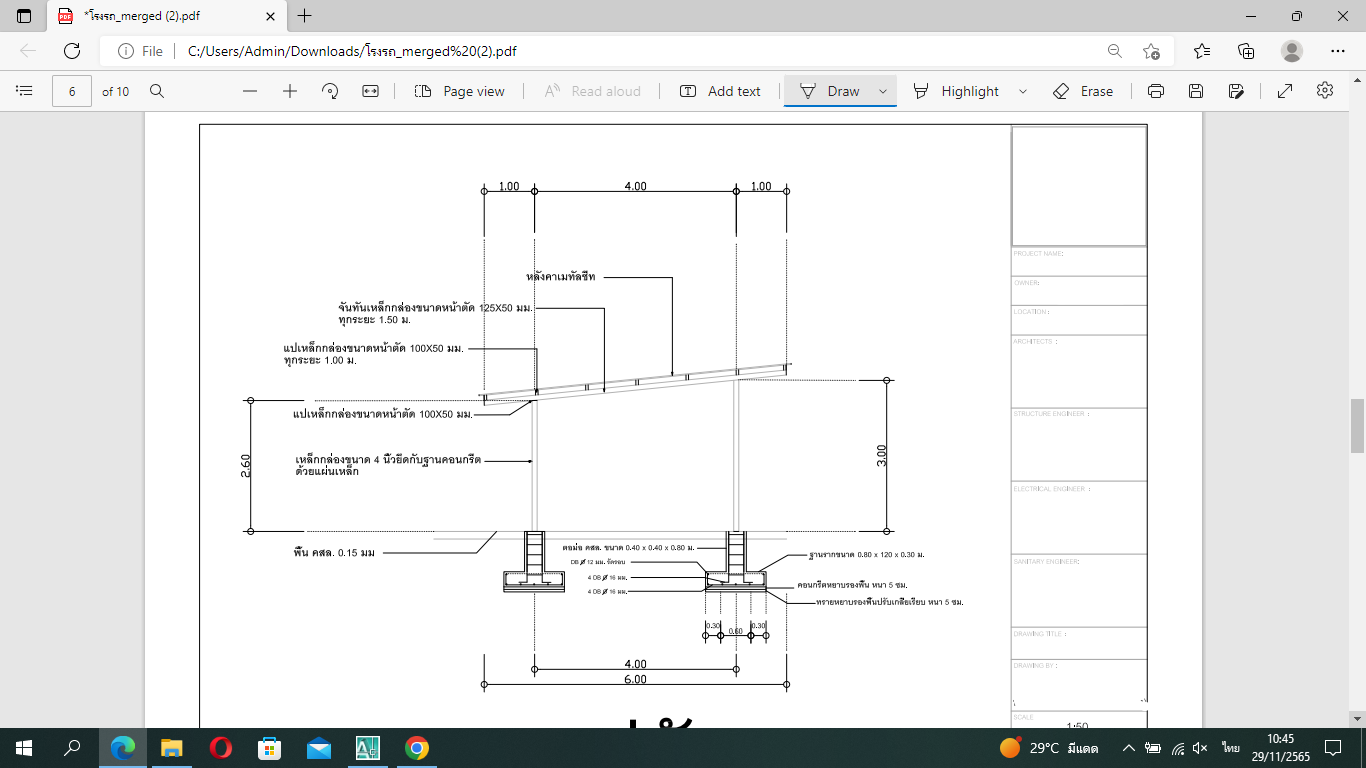Zoom in the PDF with plus

290,91
